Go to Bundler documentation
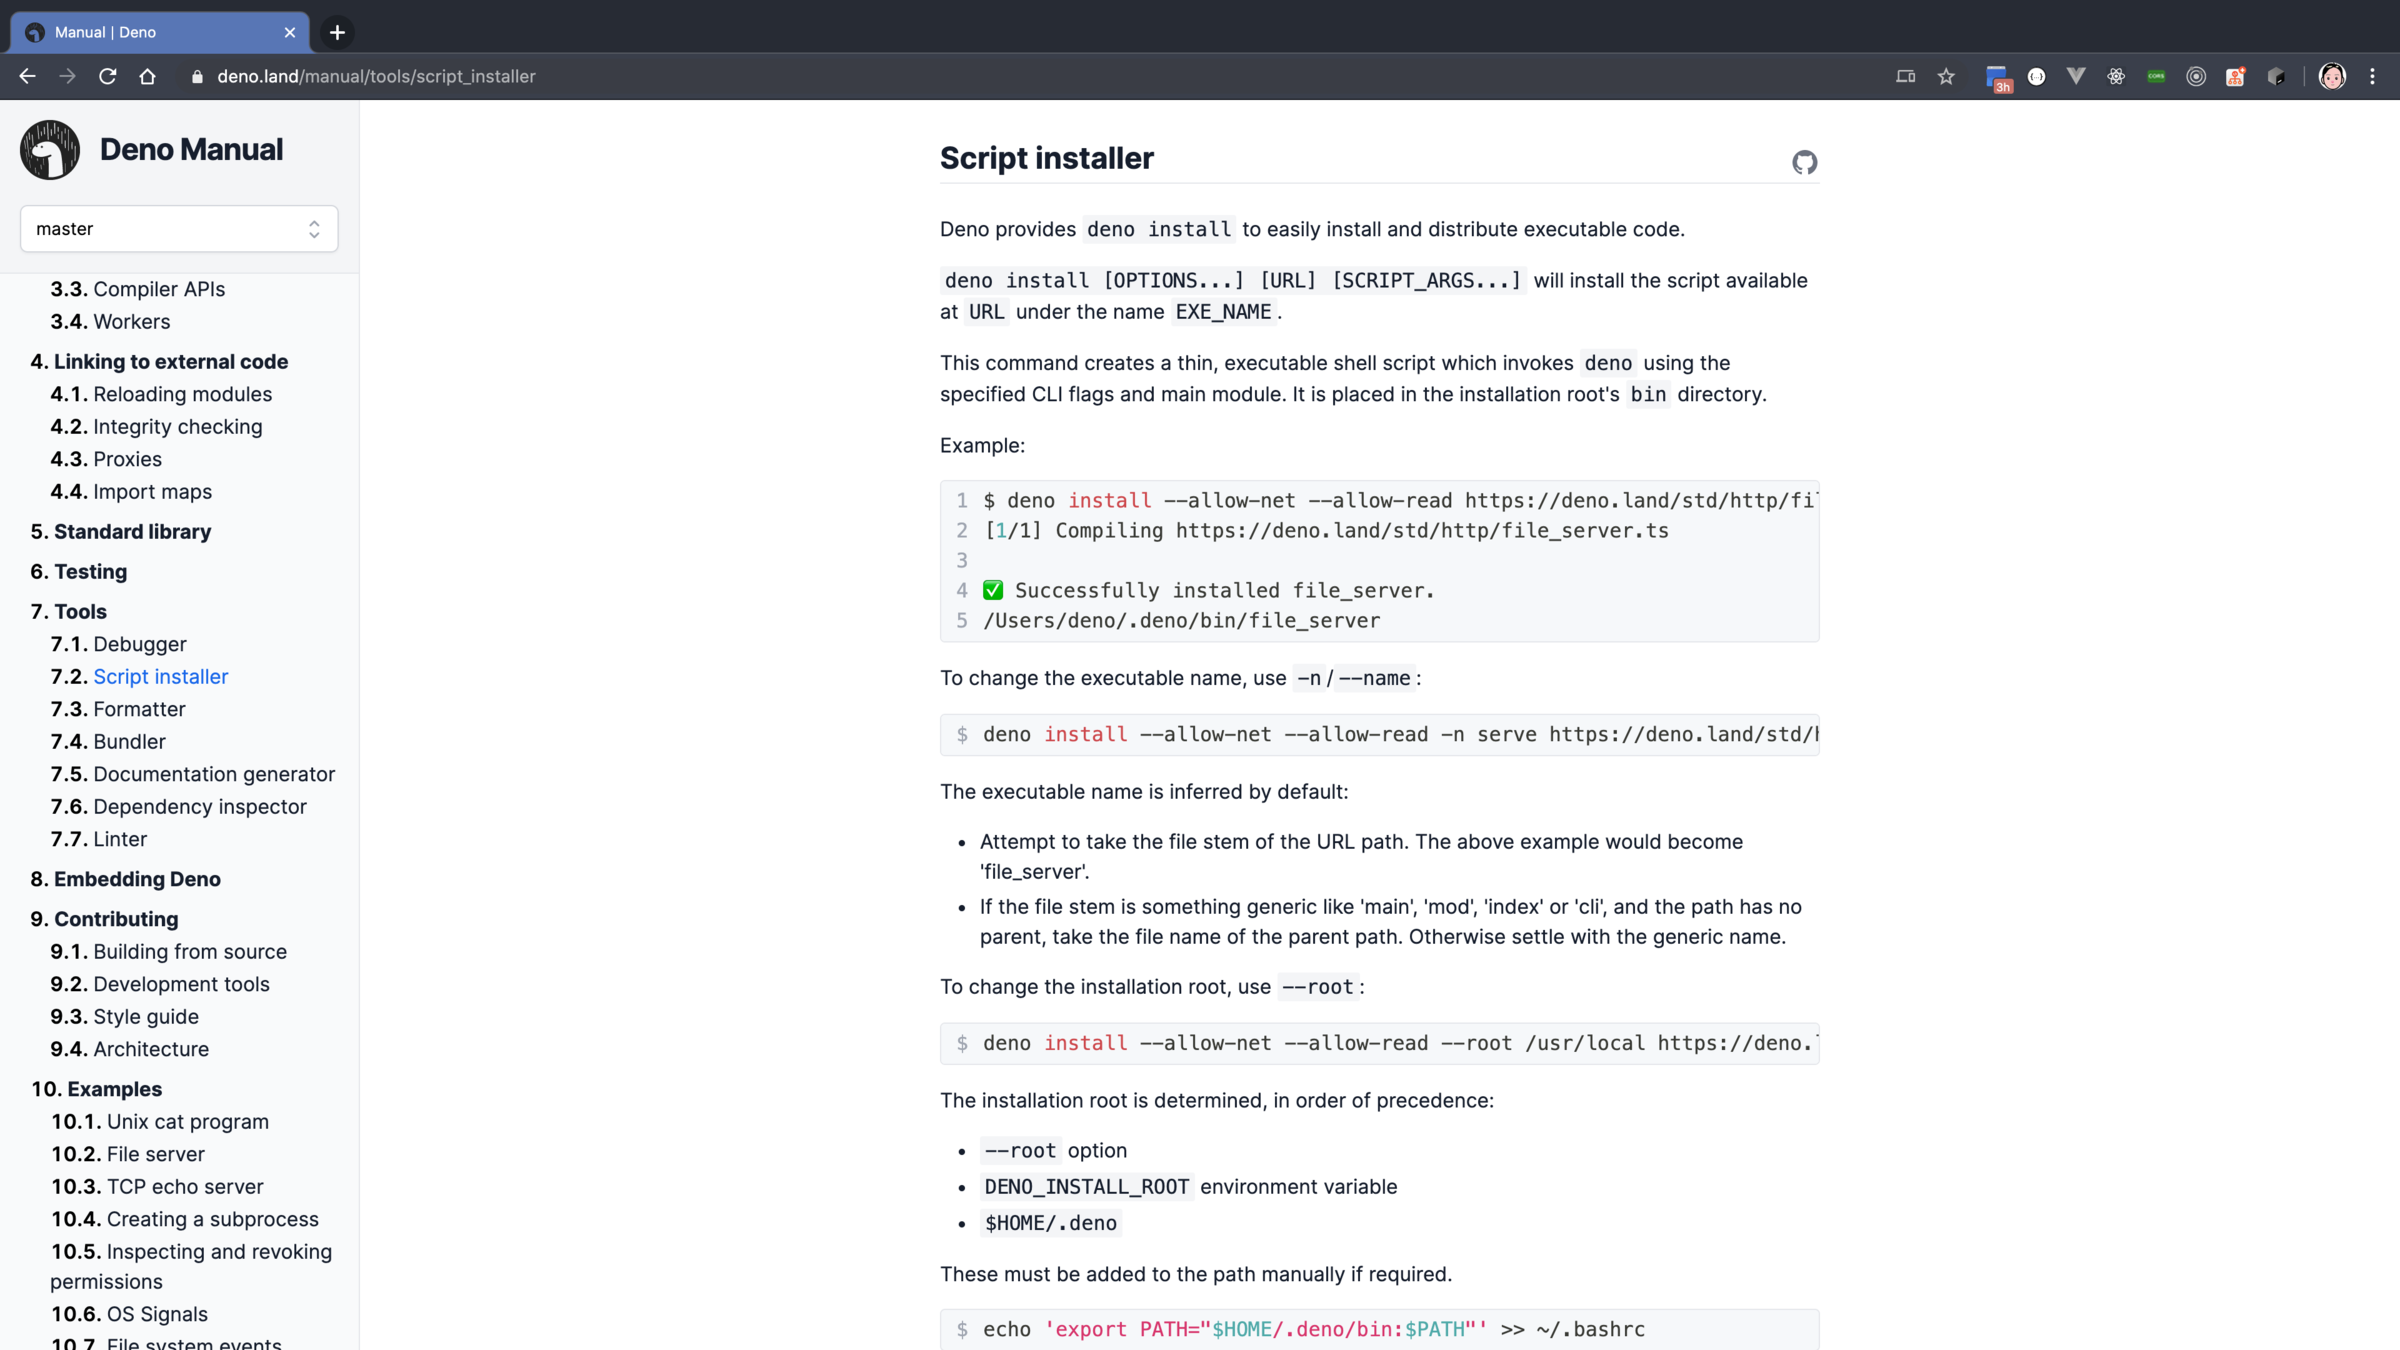 click(129, 741)
